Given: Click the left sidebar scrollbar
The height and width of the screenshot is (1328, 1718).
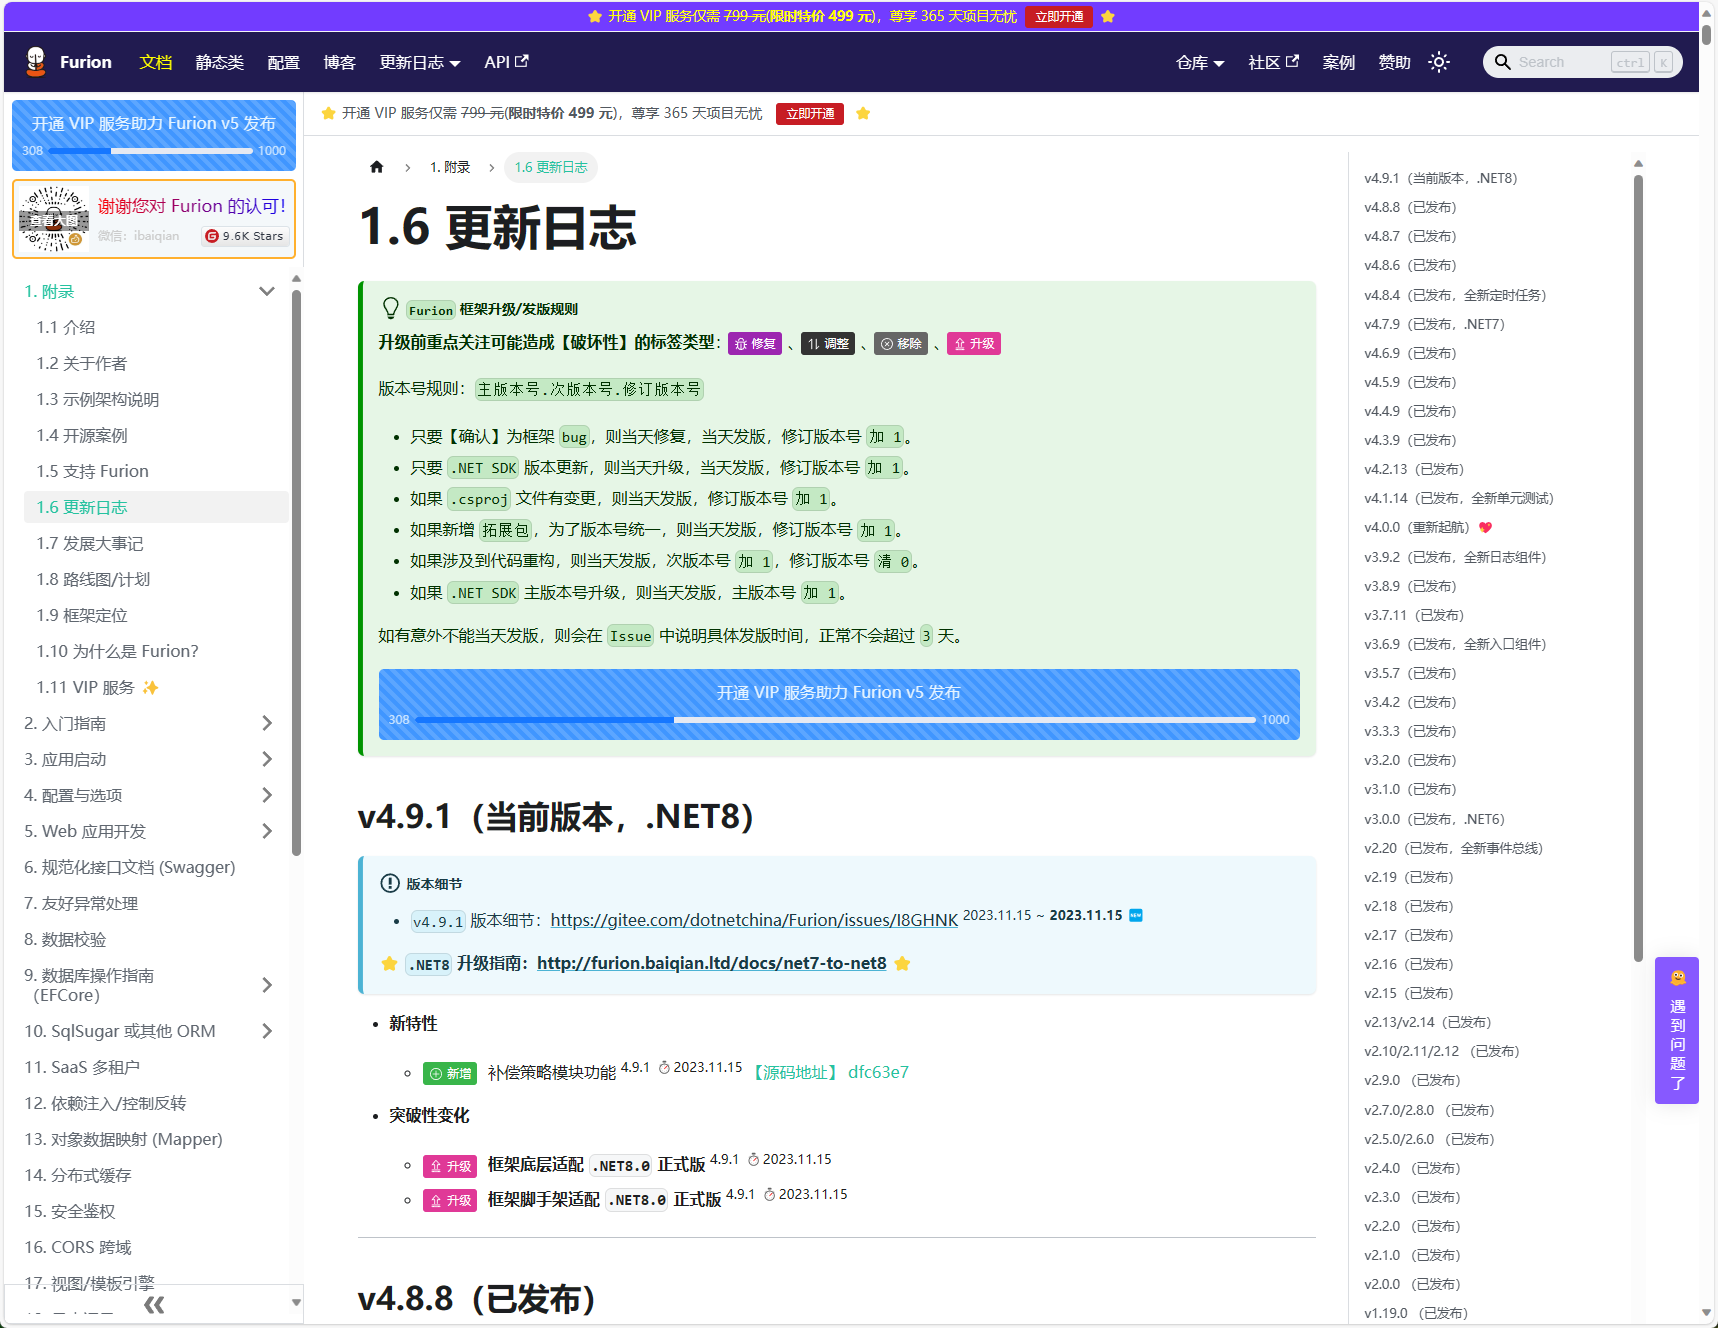Looking at the screenshot, I should [296, 573].
